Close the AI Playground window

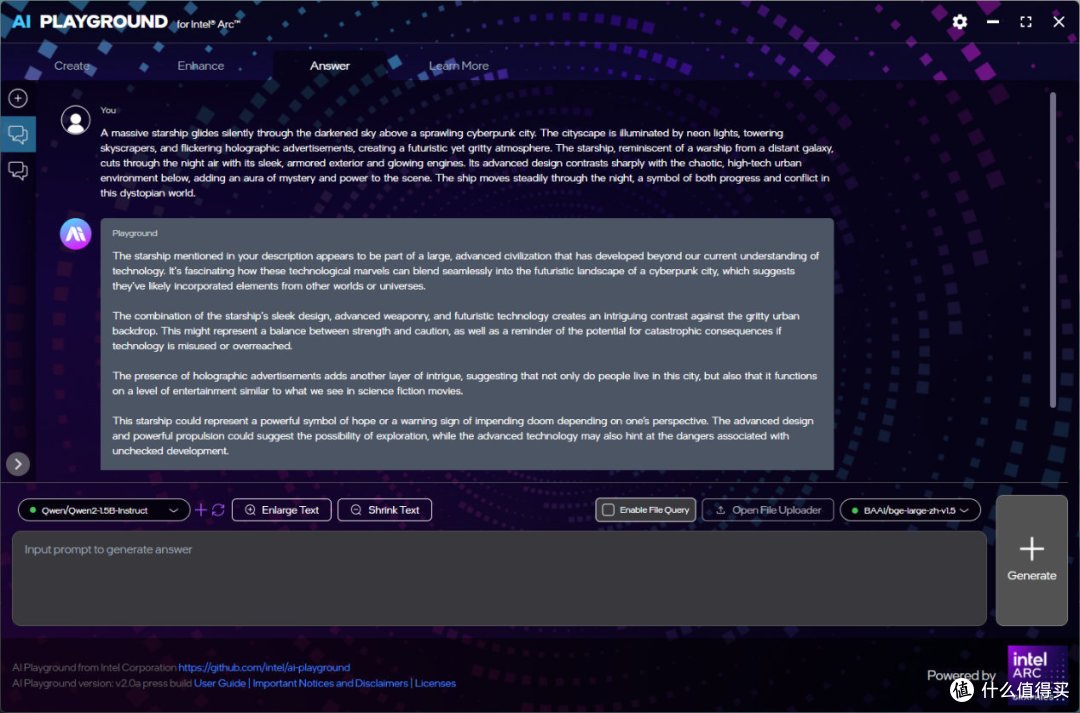coord(1059,22)
